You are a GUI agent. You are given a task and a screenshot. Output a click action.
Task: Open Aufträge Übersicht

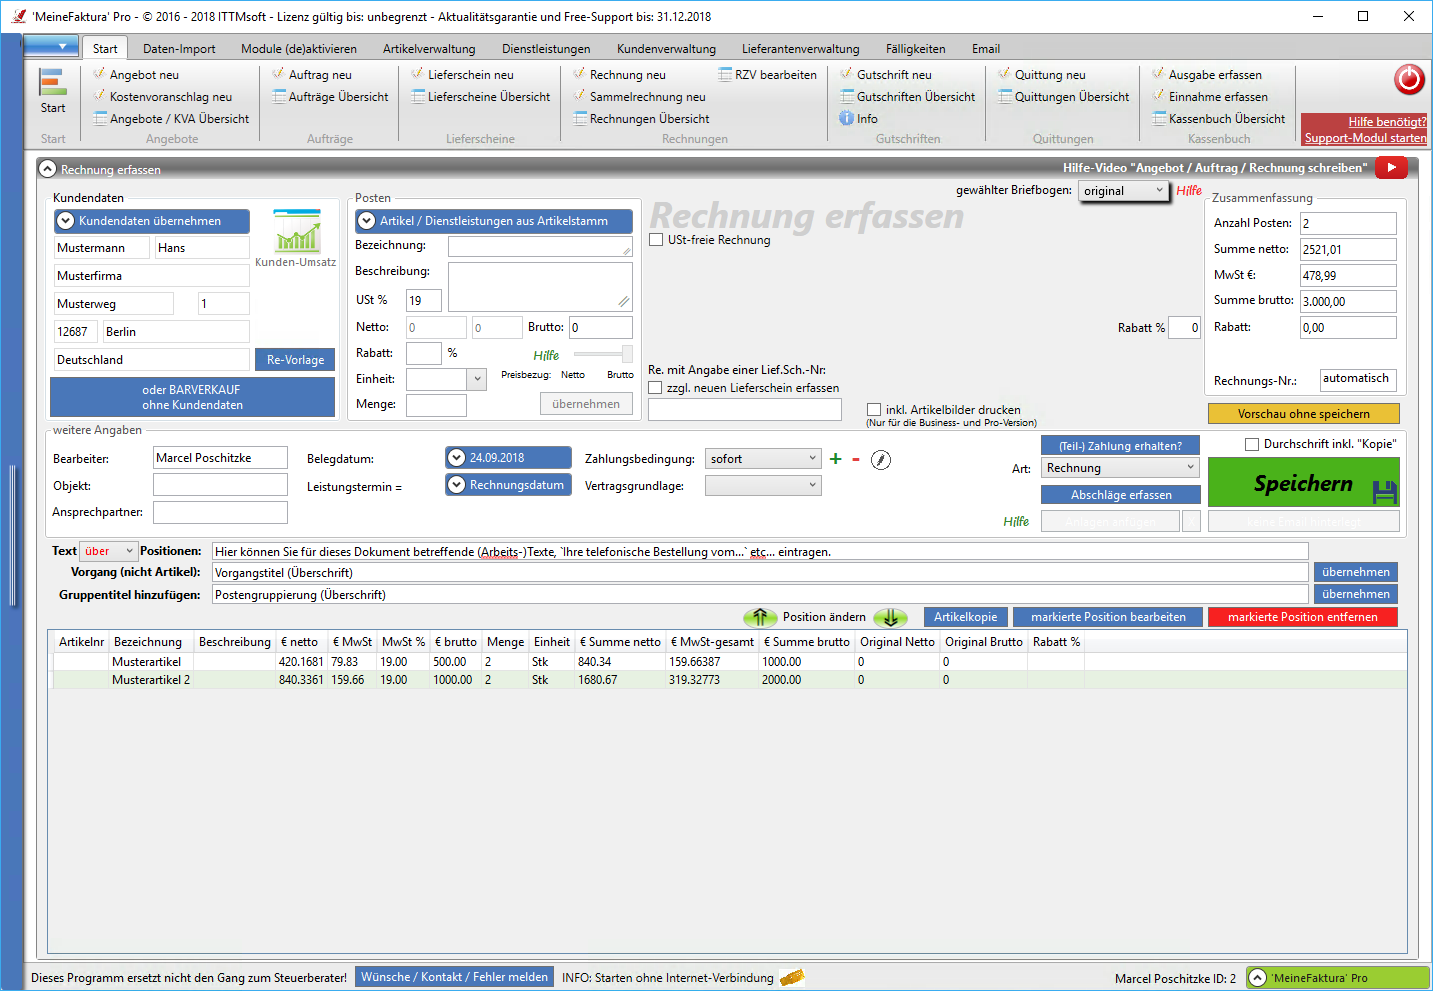tap(330, 96)
